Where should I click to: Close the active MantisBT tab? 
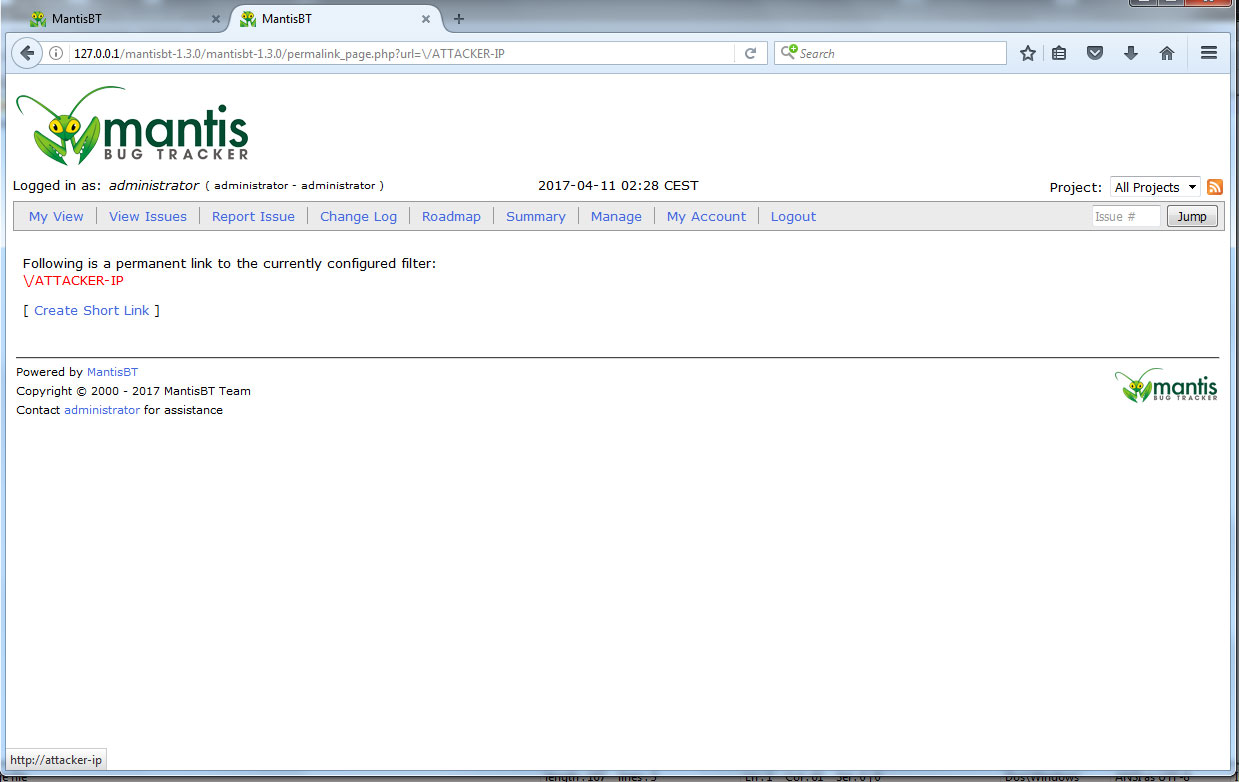(x=426, y=19)
